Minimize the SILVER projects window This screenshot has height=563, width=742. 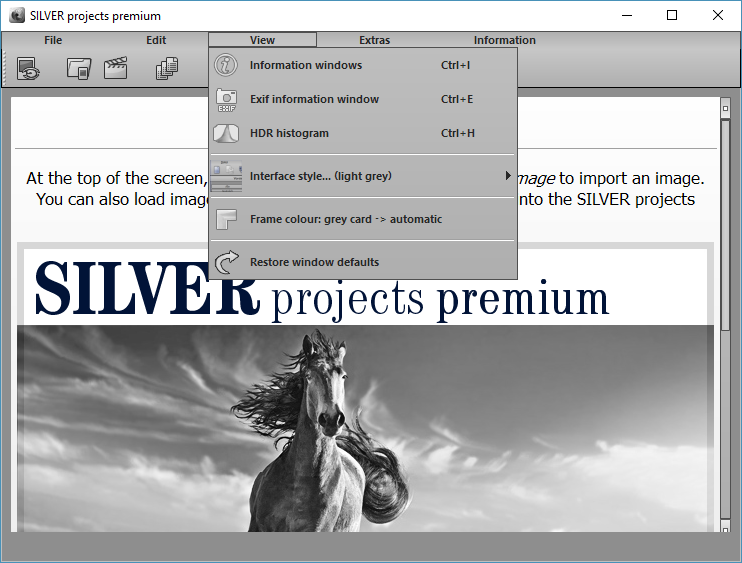tap(627, 15)
